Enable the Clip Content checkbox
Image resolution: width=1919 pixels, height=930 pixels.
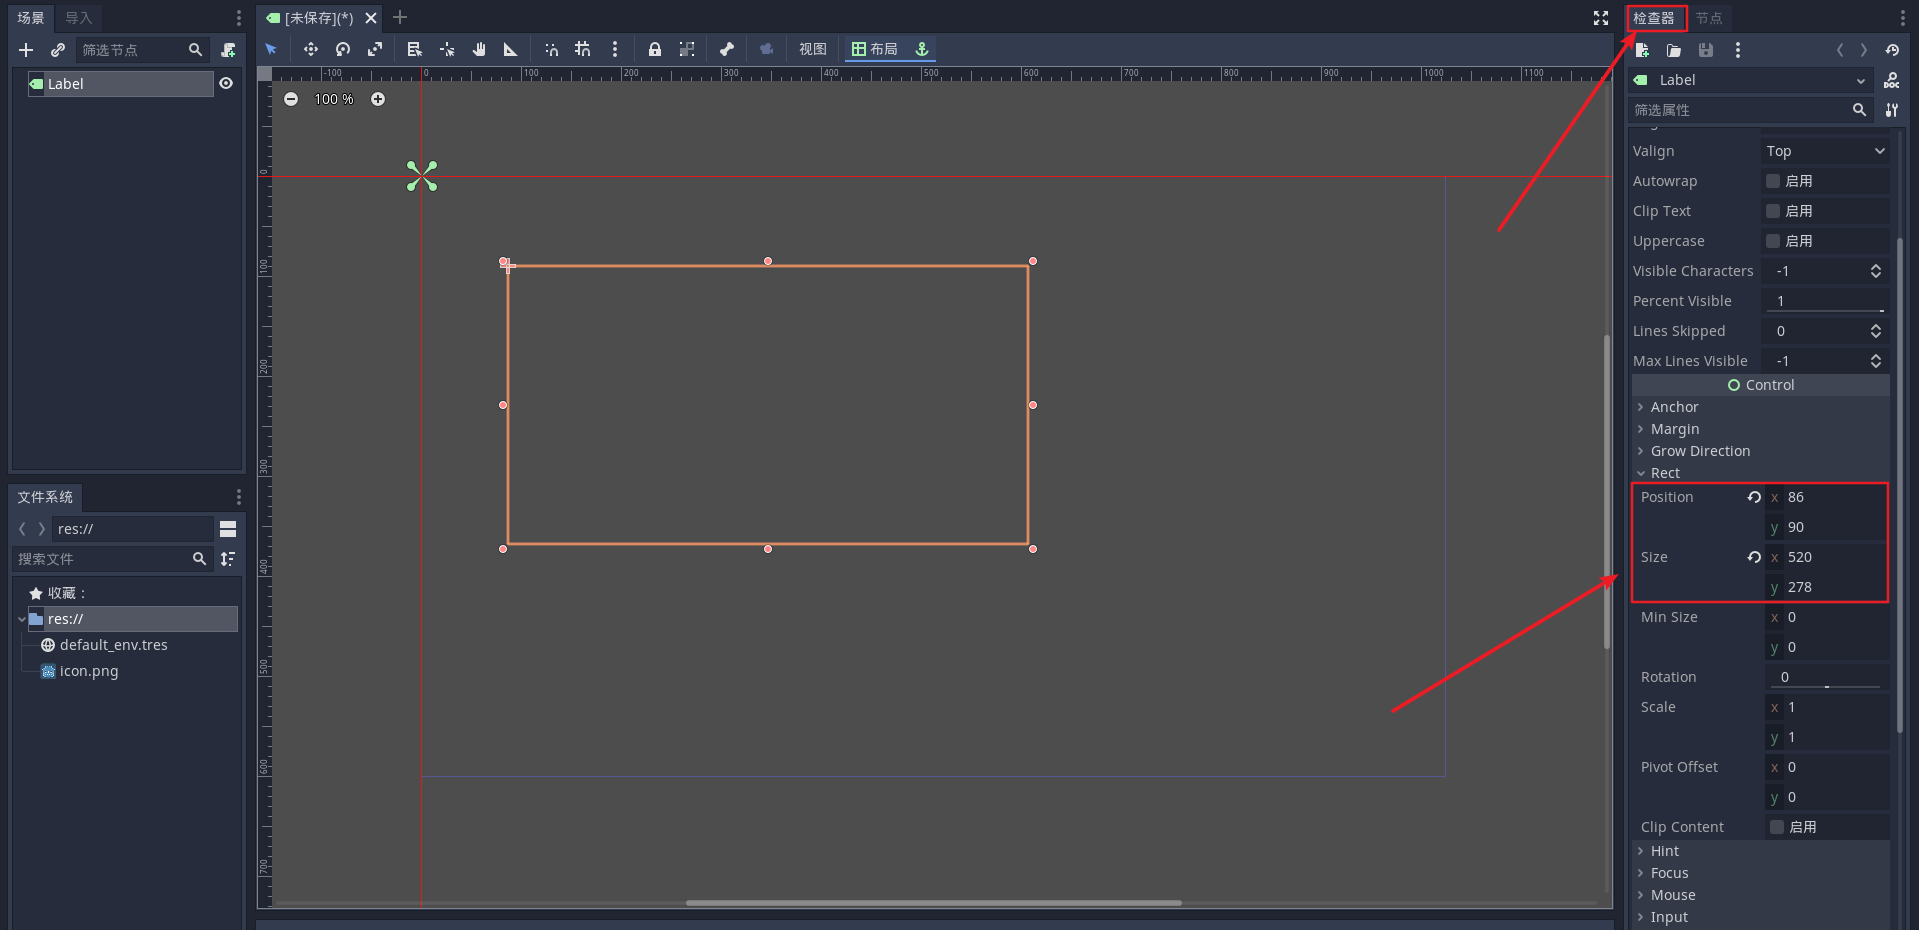click(1777, 827)
